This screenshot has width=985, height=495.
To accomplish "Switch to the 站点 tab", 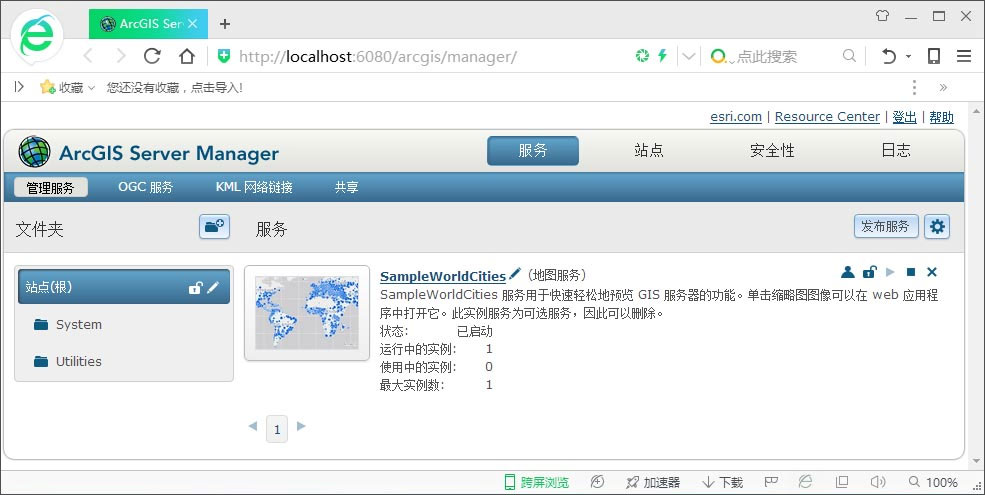I will [649, 151].
